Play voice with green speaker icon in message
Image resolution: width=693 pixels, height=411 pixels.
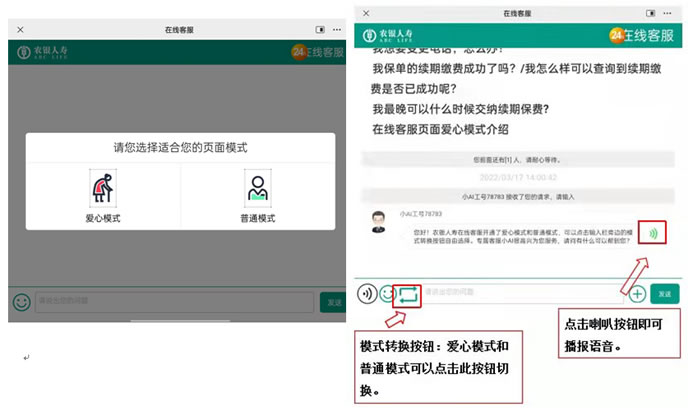(654, 233)
